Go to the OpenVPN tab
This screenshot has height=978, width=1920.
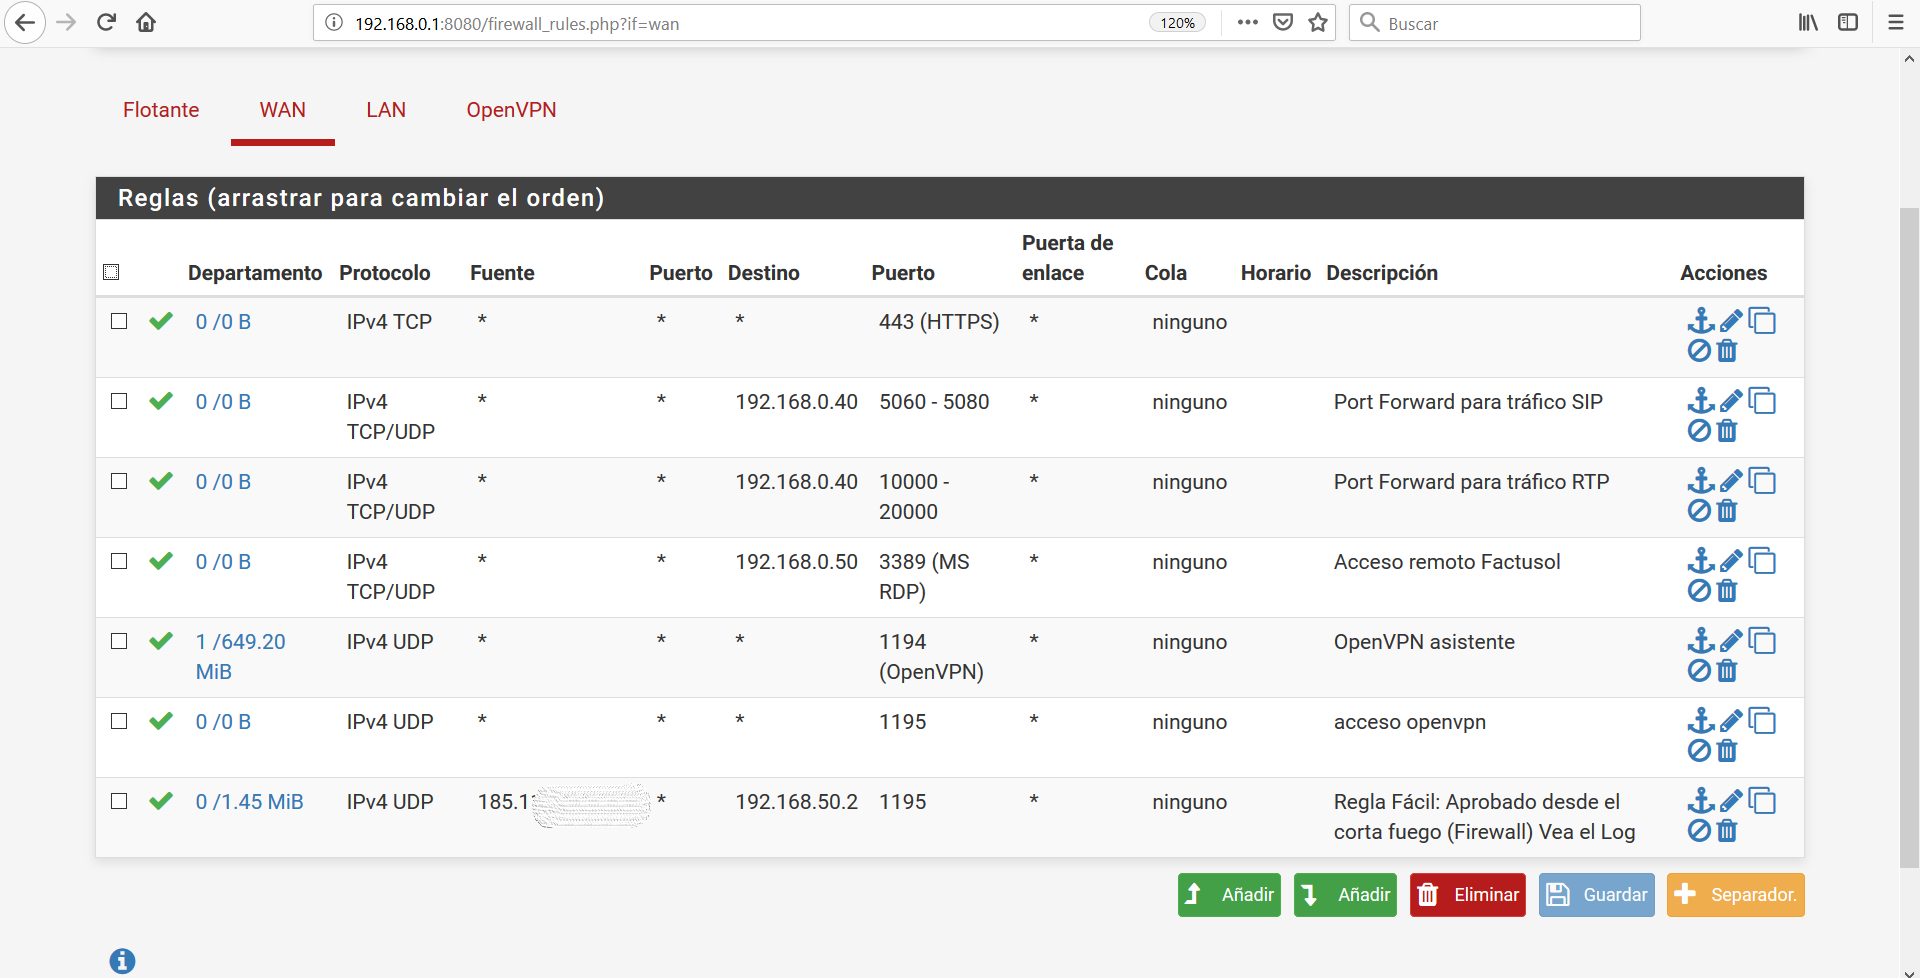pyautogui.click(x=511, y=110)
